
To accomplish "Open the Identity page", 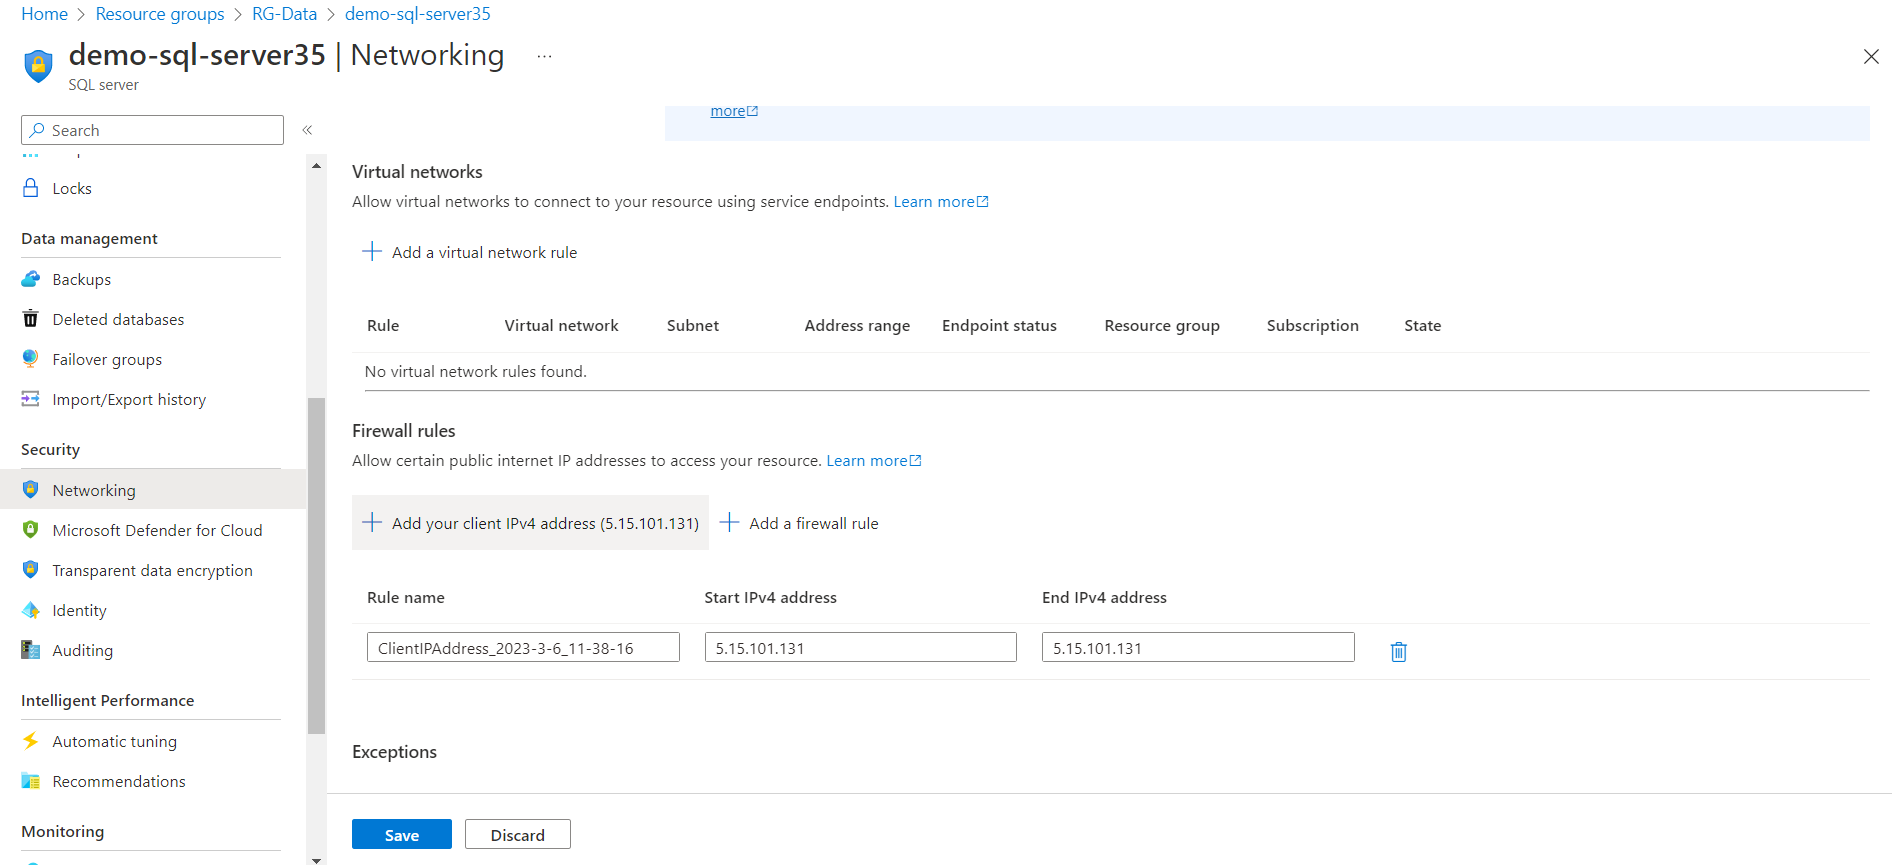I will tap(79, 610).
